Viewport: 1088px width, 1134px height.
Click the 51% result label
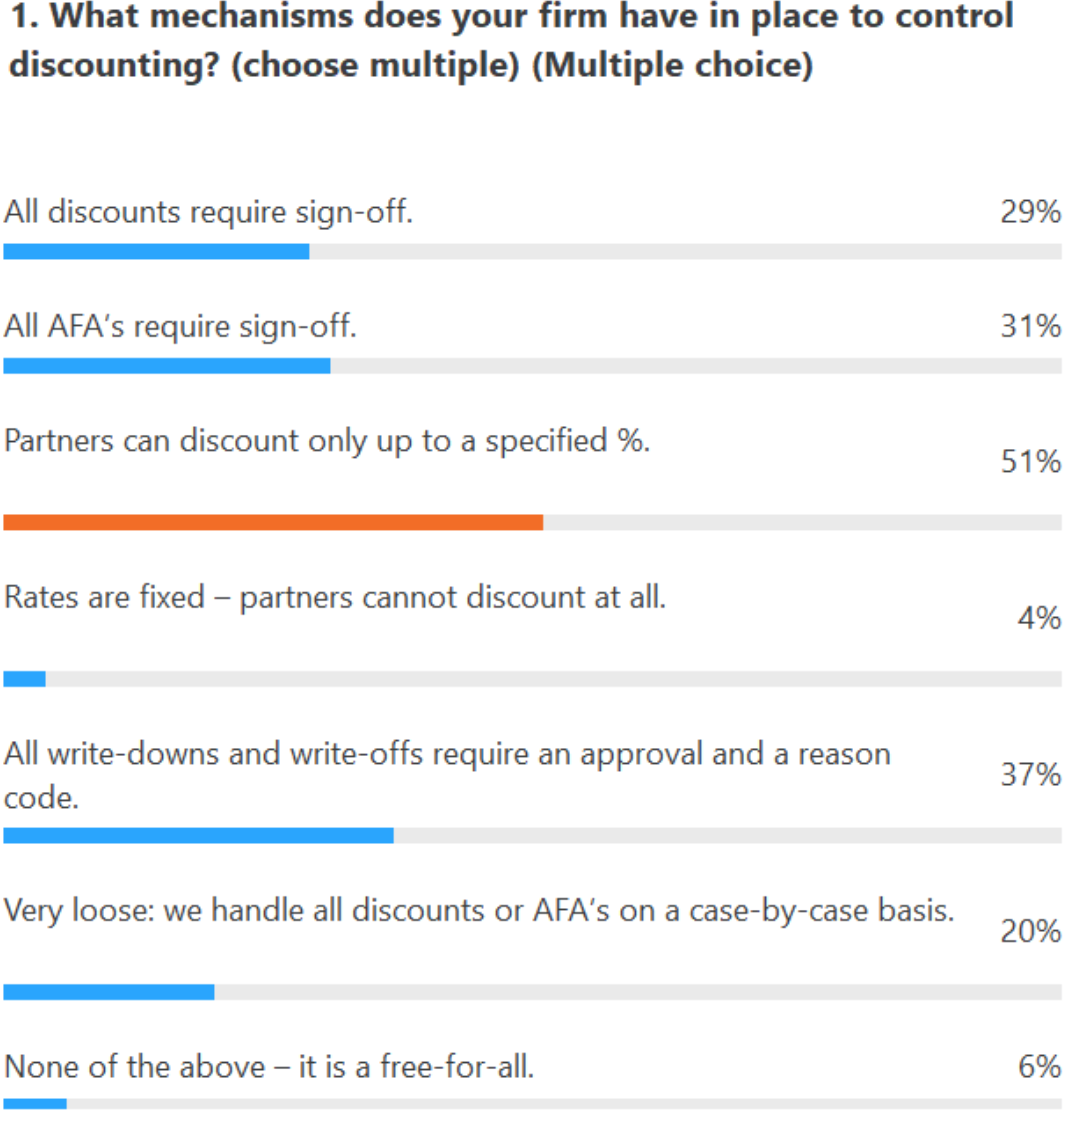(x=1031, y=461)
